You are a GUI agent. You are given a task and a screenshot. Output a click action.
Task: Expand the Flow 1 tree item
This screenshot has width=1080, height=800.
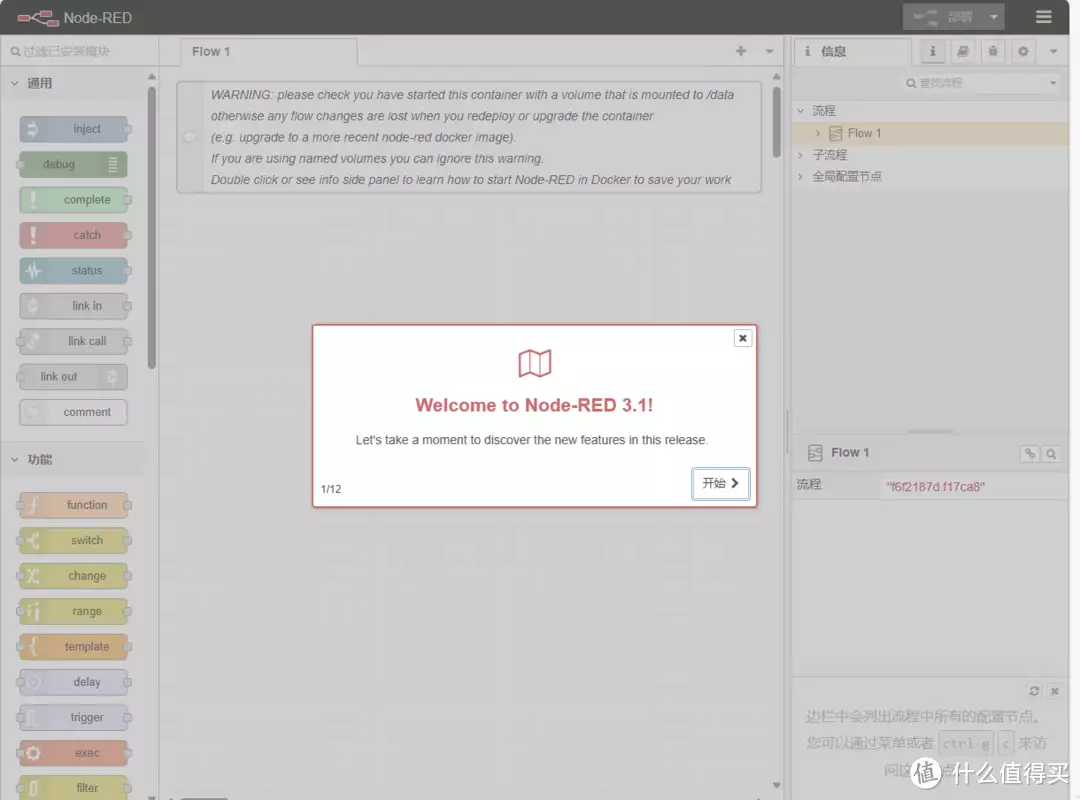coord(818,133)
